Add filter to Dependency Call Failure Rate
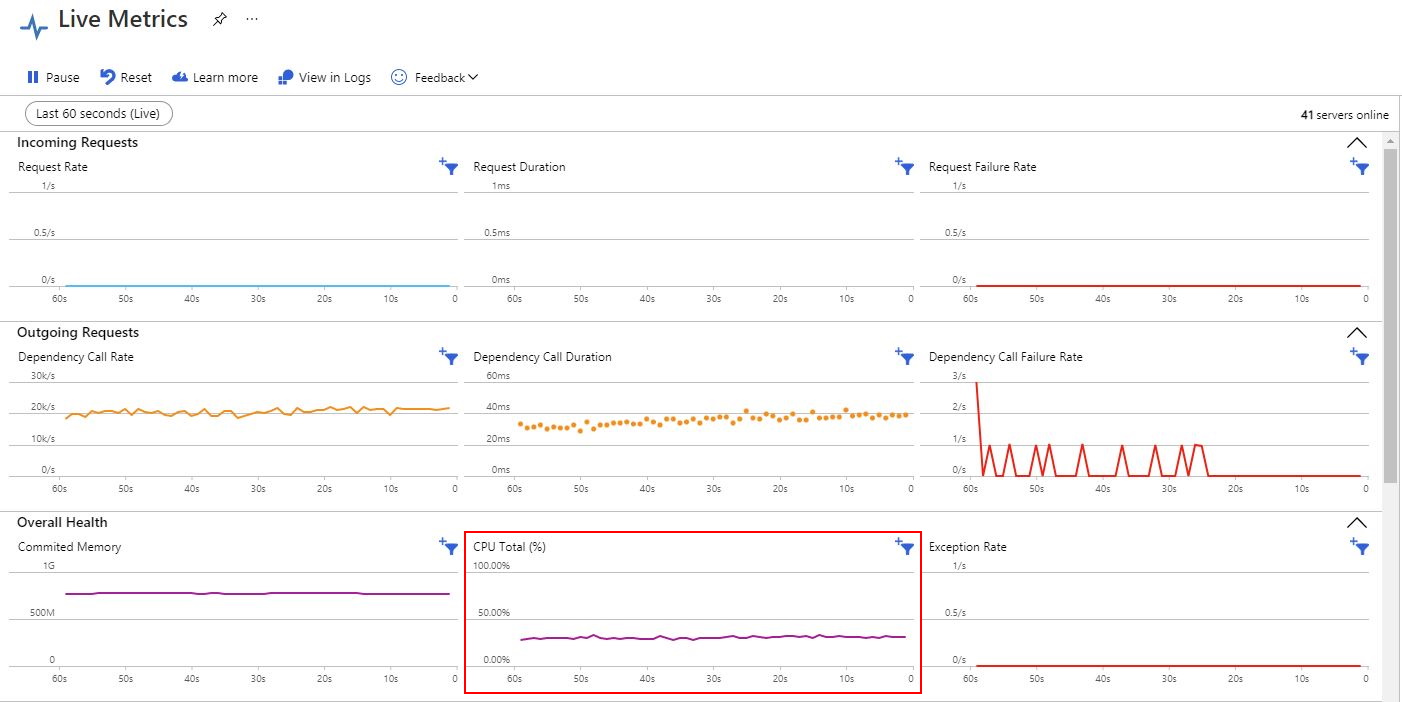 click(x=1359, y=356)
